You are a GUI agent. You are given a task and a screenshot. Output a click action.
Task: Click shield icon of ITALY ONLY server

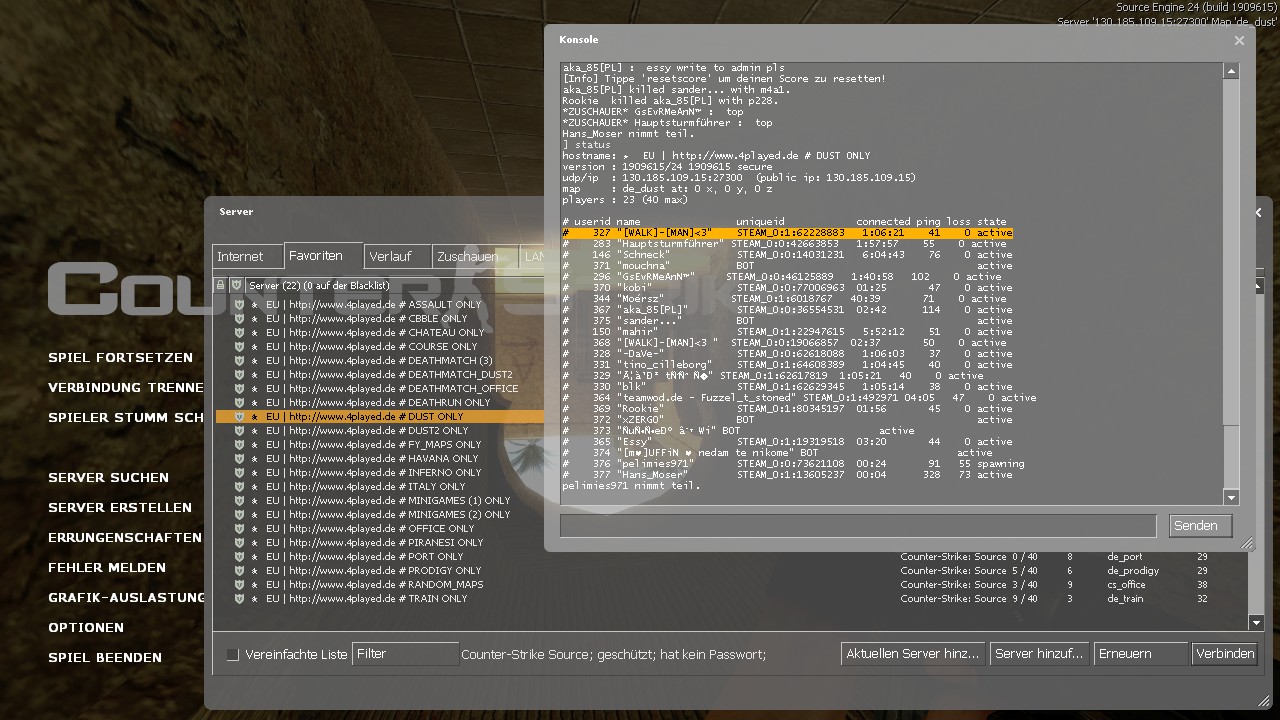[x=239, y=487]
